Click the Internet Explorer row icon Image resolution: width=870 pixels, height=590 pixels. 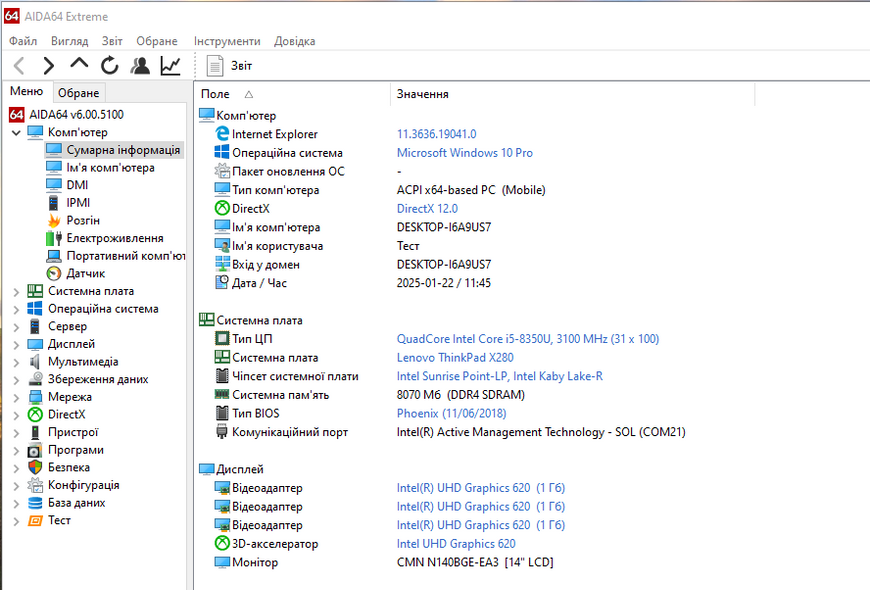click(x=222, y=134)
